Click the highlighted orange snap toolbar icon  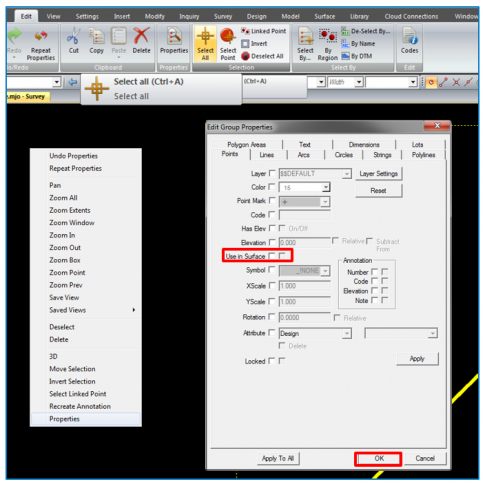coord(431,82)
